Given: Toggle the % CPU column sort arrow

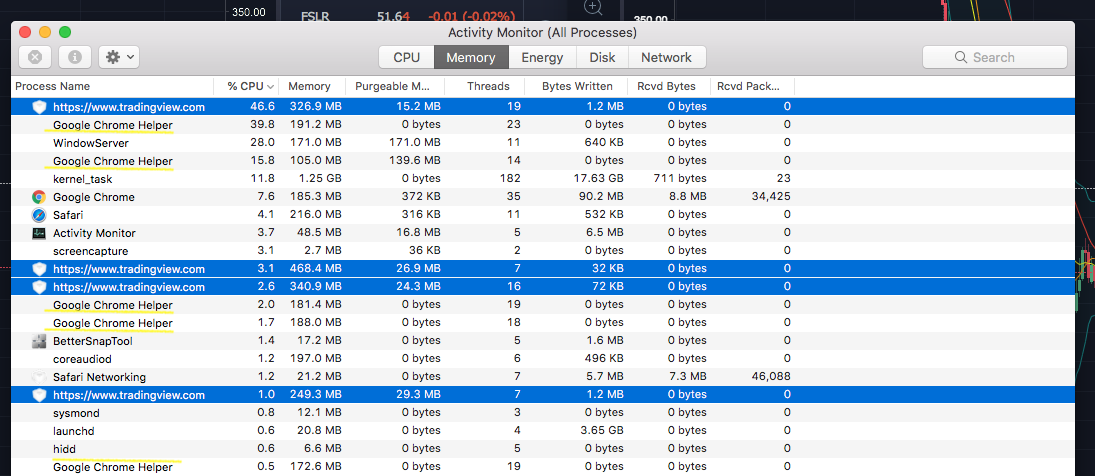Looking at the screenshot, I should tap(270, 87).
